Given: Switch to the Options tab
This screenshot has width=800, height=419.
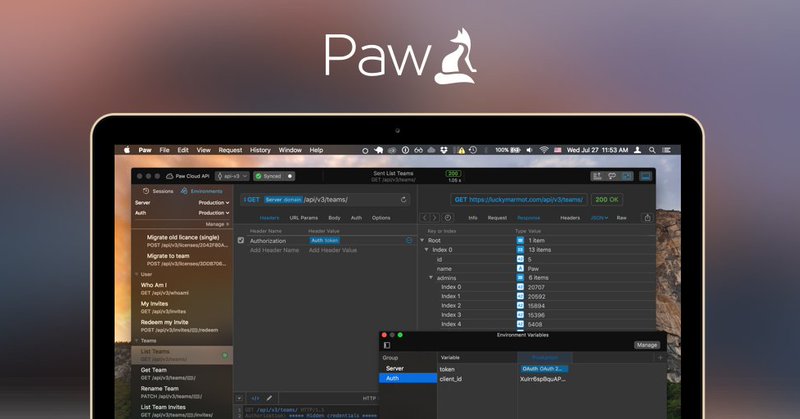Looking at the screenshot, I should coord(381,218).
